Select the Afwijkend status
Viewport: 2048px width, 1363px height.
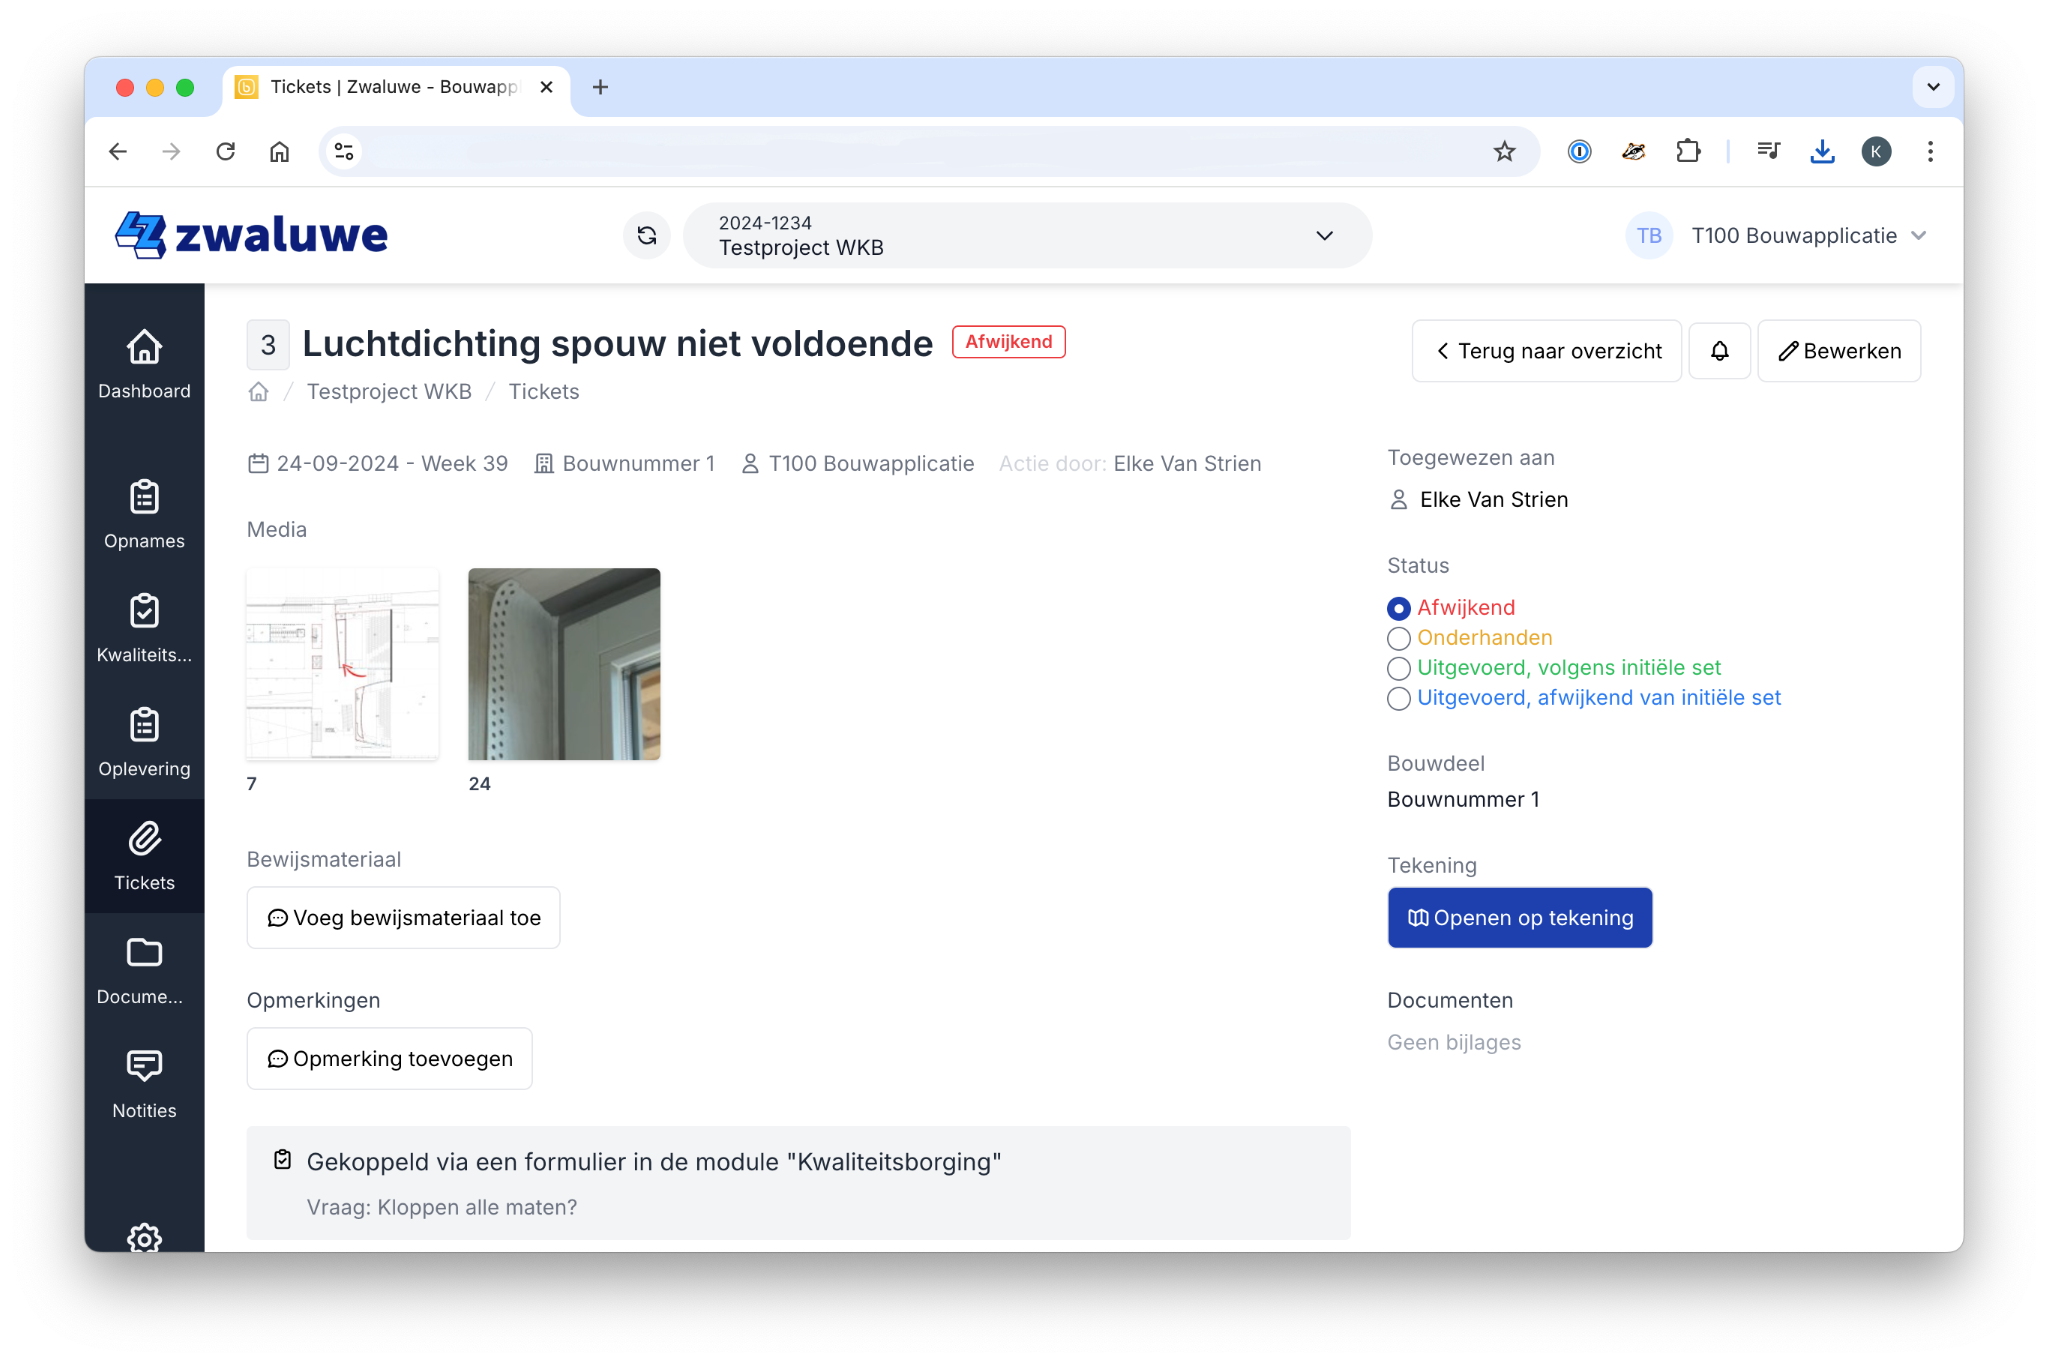pyautogui.click(x=1451, y=608)
